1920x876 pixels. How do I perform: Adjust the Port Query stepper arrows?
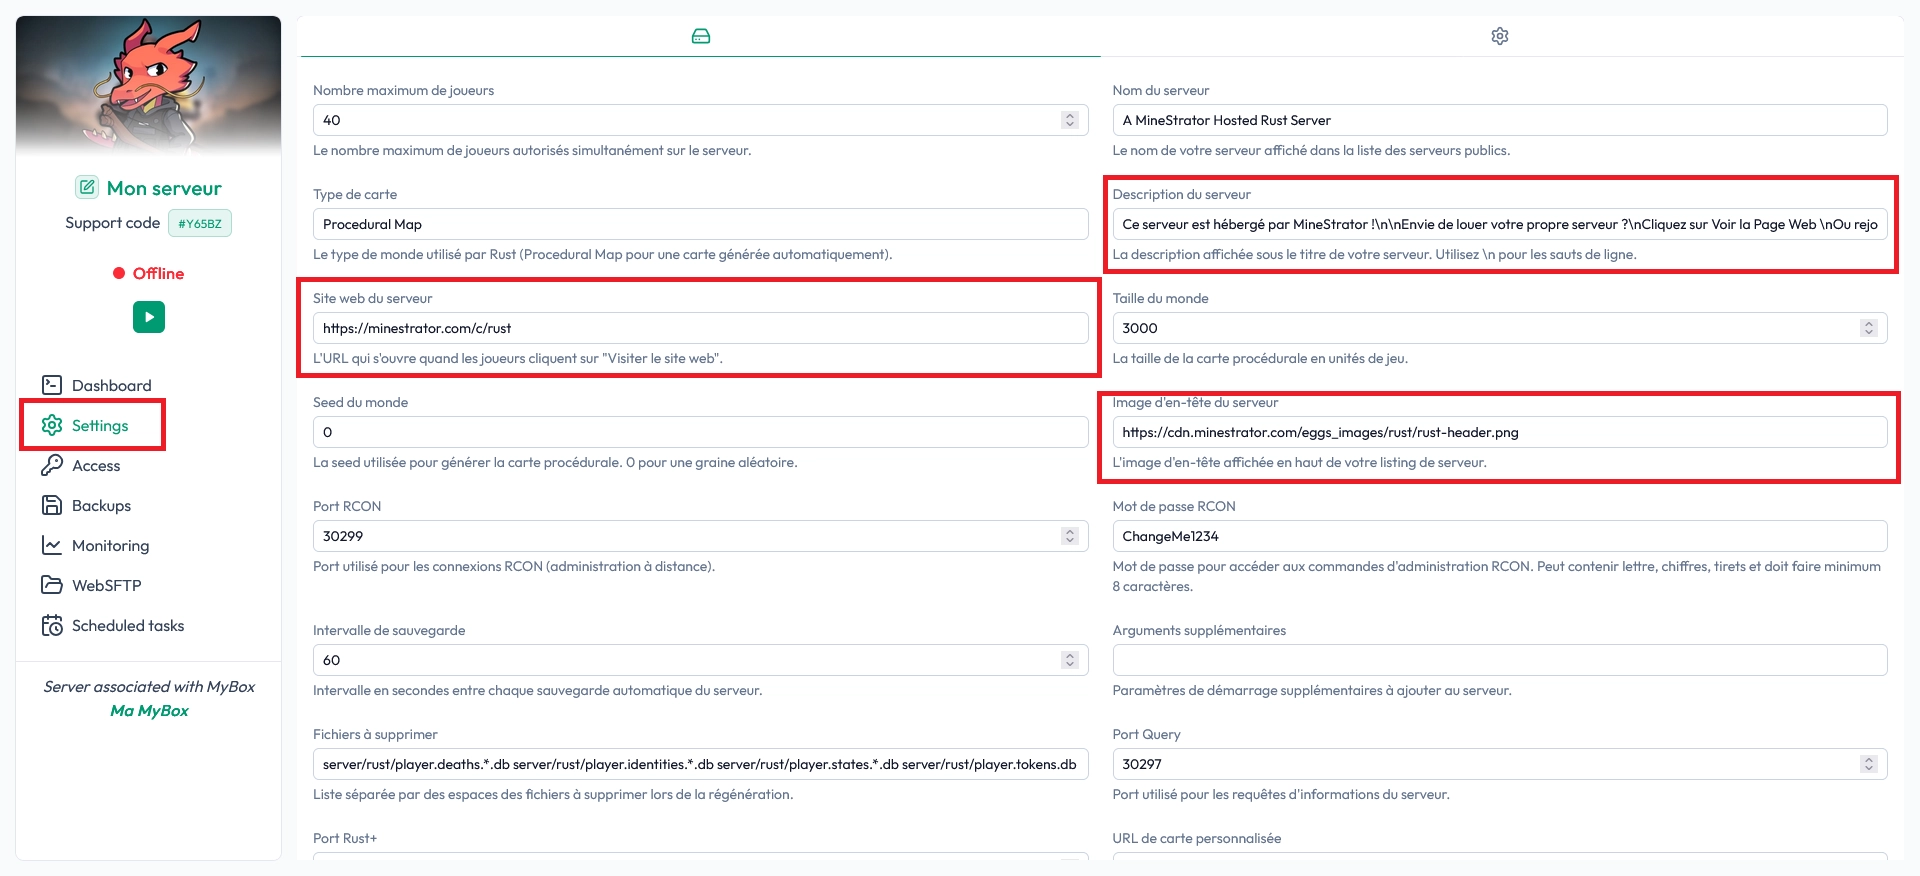(1868, 764)
